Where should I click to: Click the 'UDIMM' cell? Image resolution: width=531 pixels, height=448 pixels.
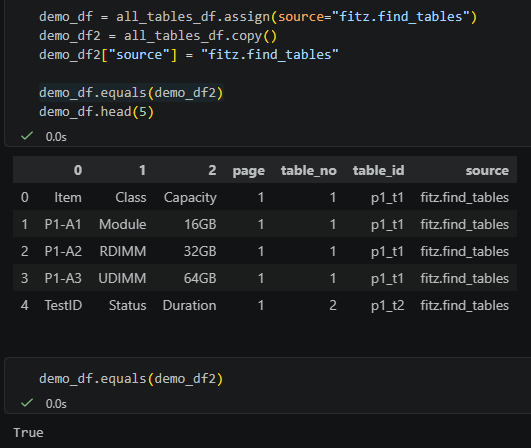pyautogui.click(x=122, y=278)
